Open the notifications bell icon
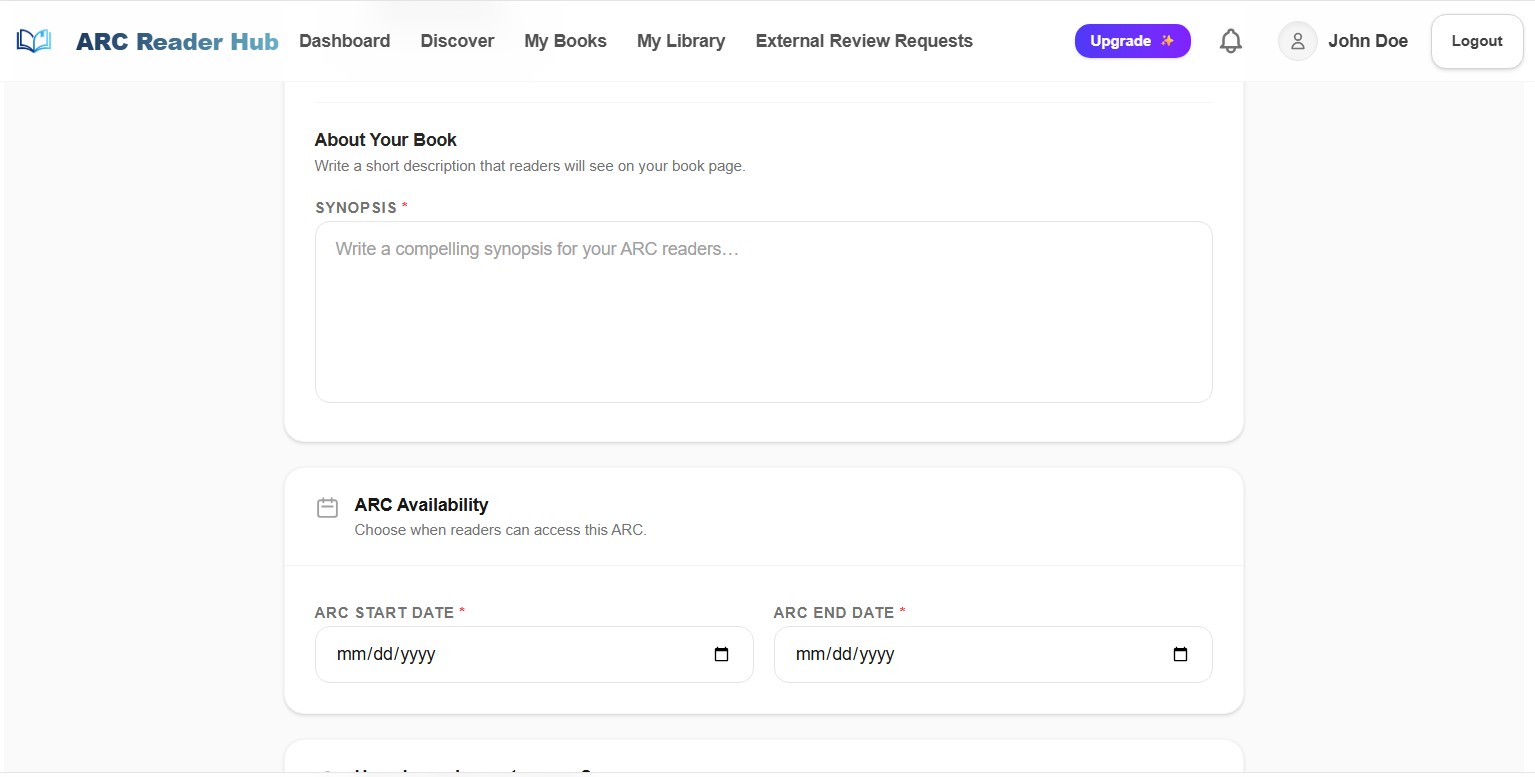 point(1231,41)
